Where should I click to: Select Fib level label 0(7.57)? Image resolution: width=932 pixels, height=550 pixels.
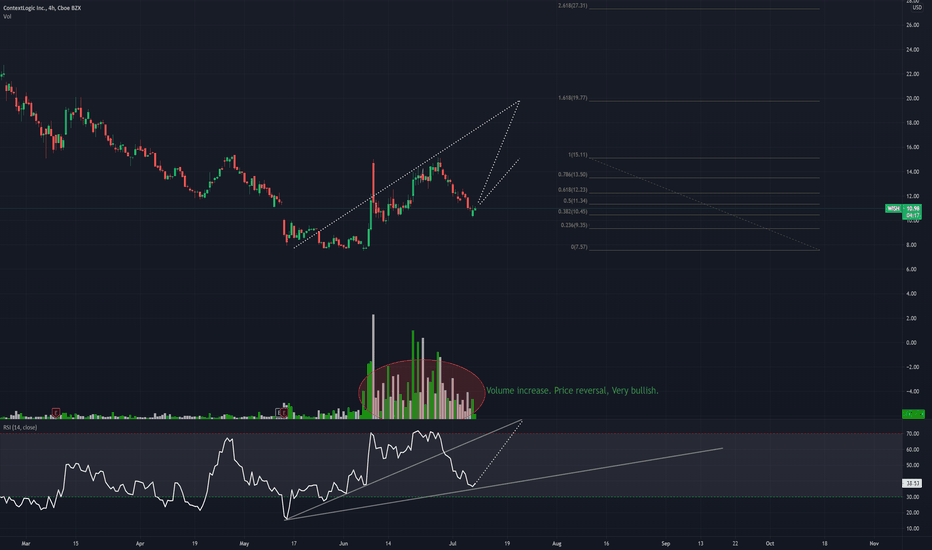point(579,247)
